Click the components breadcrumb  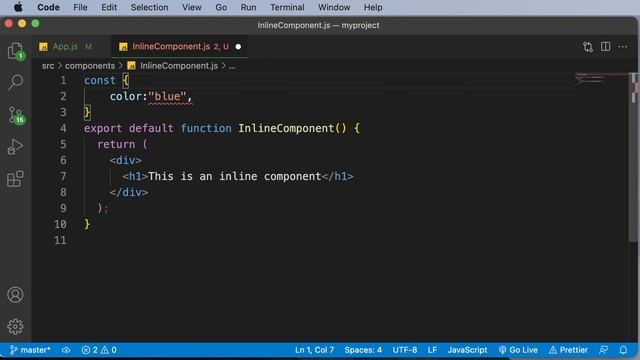click(x=90, y=66)
